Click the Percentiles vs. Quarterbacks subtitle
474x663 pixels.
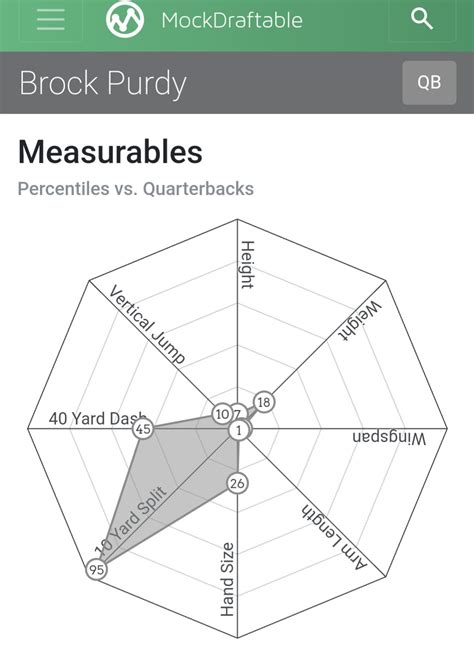tap(136, 189)
